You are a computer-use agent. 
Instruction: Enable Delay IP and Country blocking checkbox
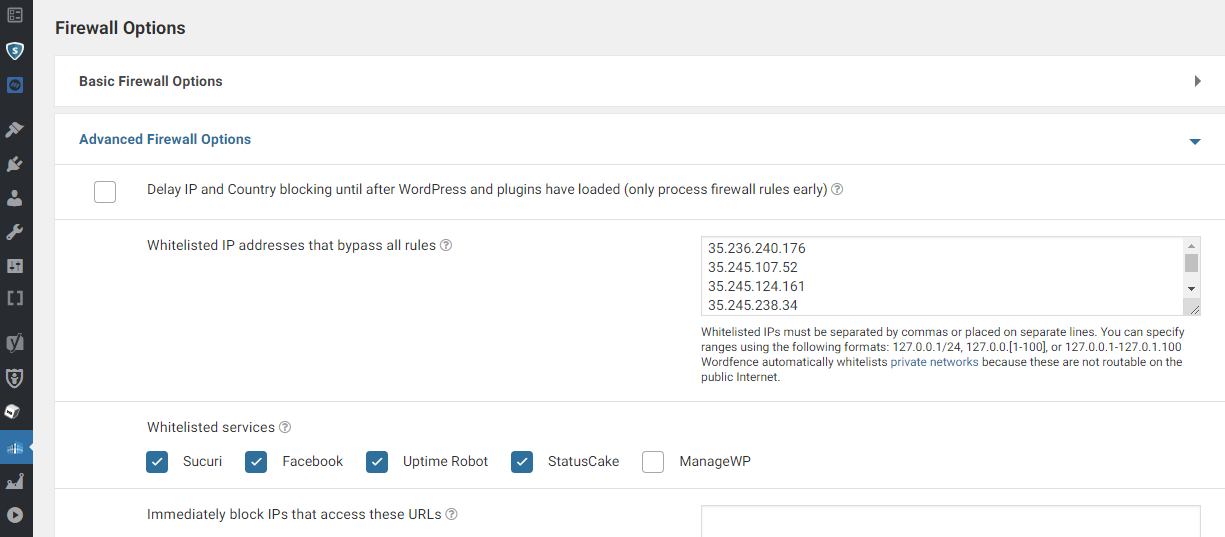click(x=105, y=191)
